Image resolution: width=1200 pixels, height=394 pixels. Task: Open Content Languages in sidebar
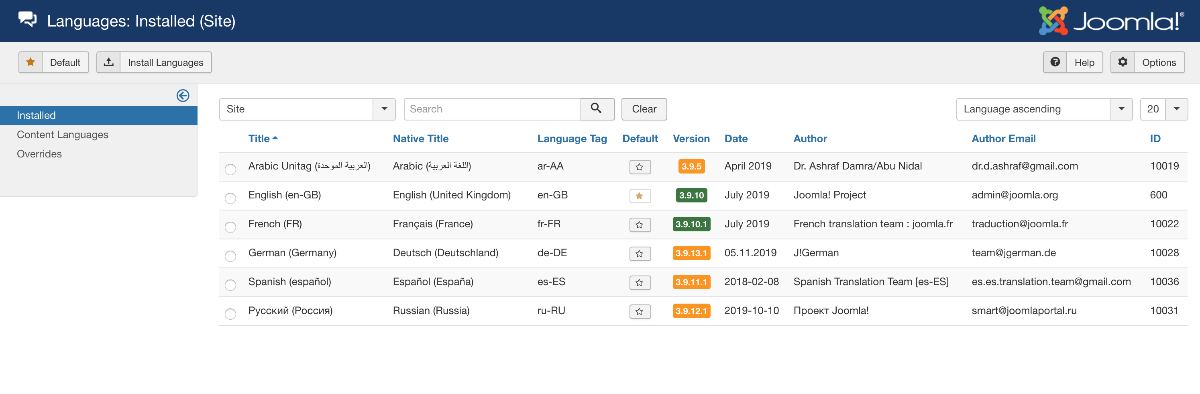(x=63, y=134)
